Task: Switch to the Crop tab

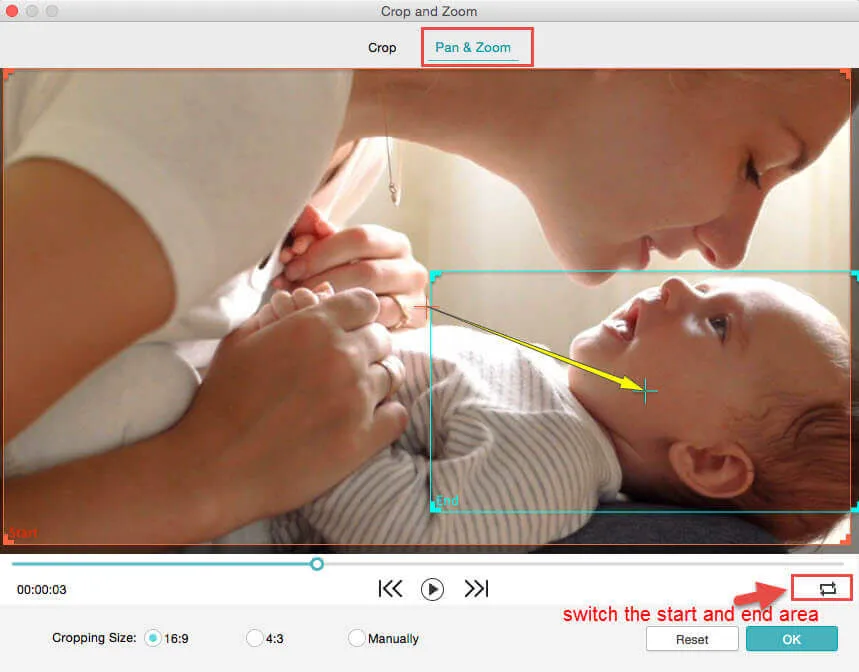Action: click(x=382, y=48)
